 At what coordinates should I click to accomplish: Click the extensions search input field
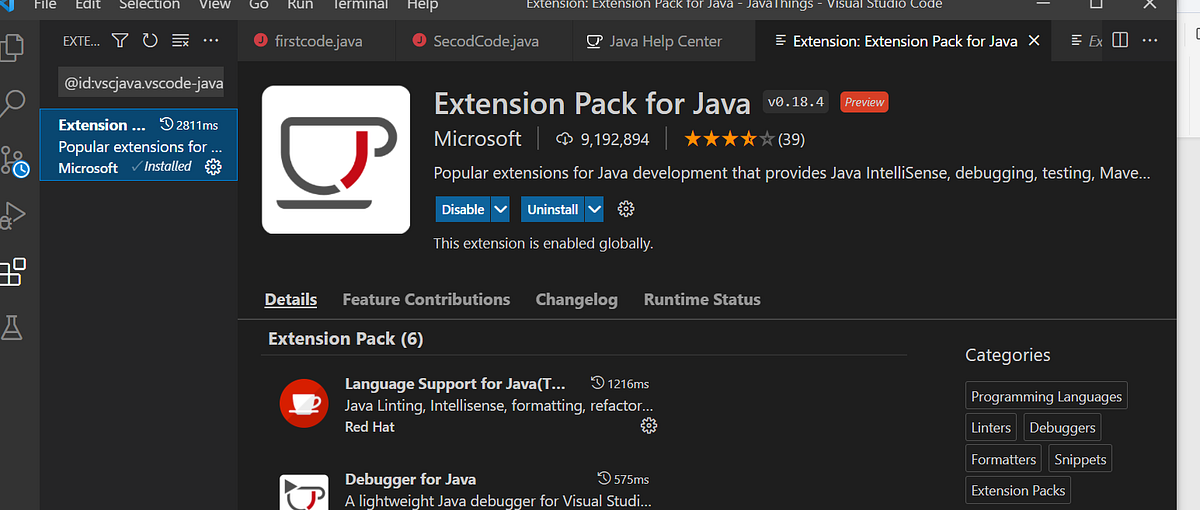tap(143, 83)
